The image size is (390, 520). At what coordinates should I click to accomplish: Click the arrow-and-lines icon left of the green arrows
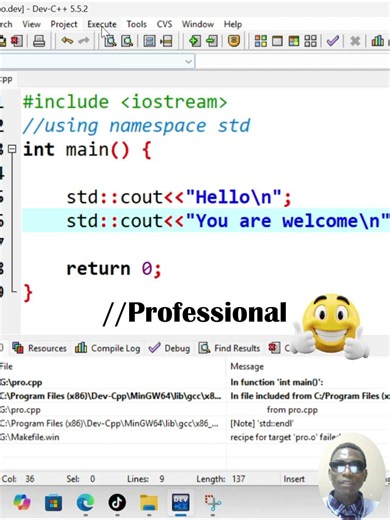coord(166,41)
